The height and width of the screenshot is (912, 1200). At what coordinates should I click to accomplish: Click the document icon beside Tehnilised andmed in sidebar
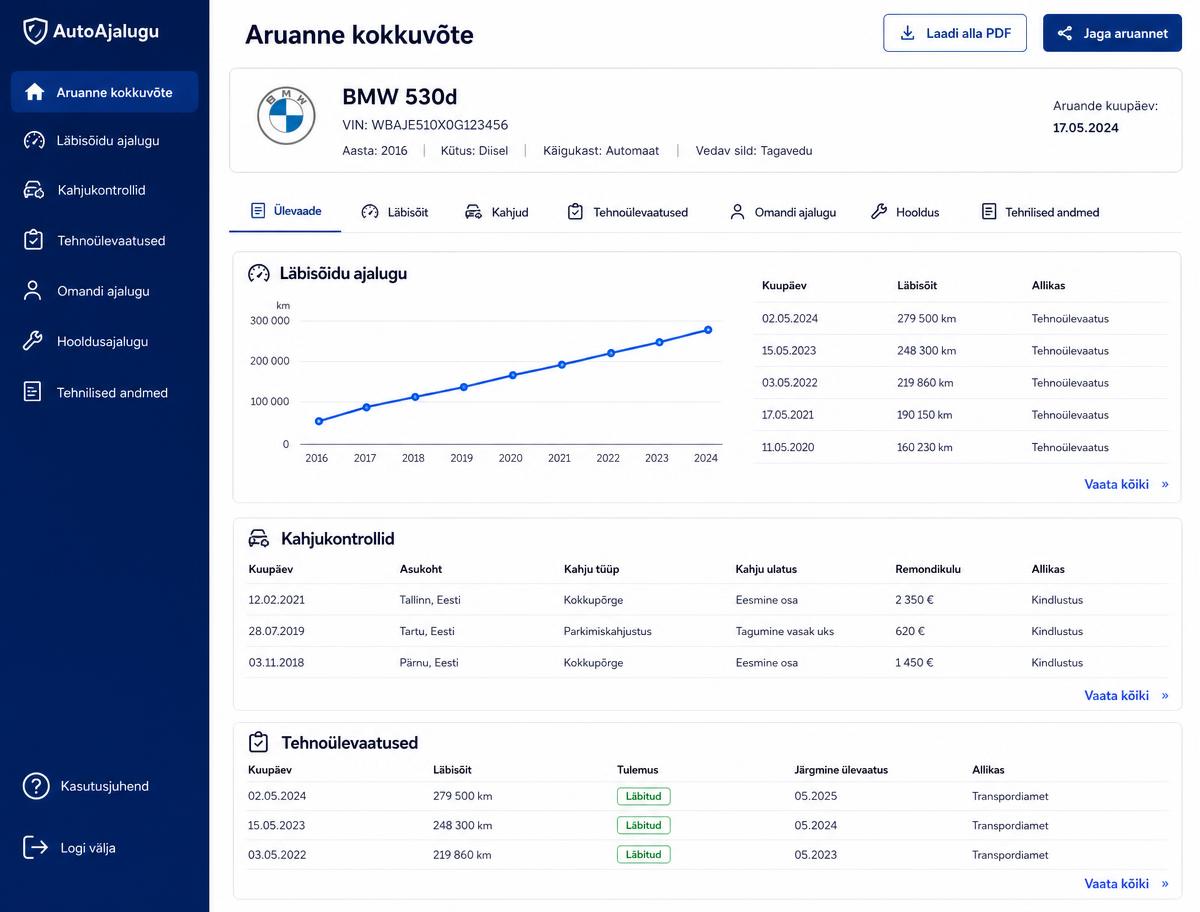(33, 392)
